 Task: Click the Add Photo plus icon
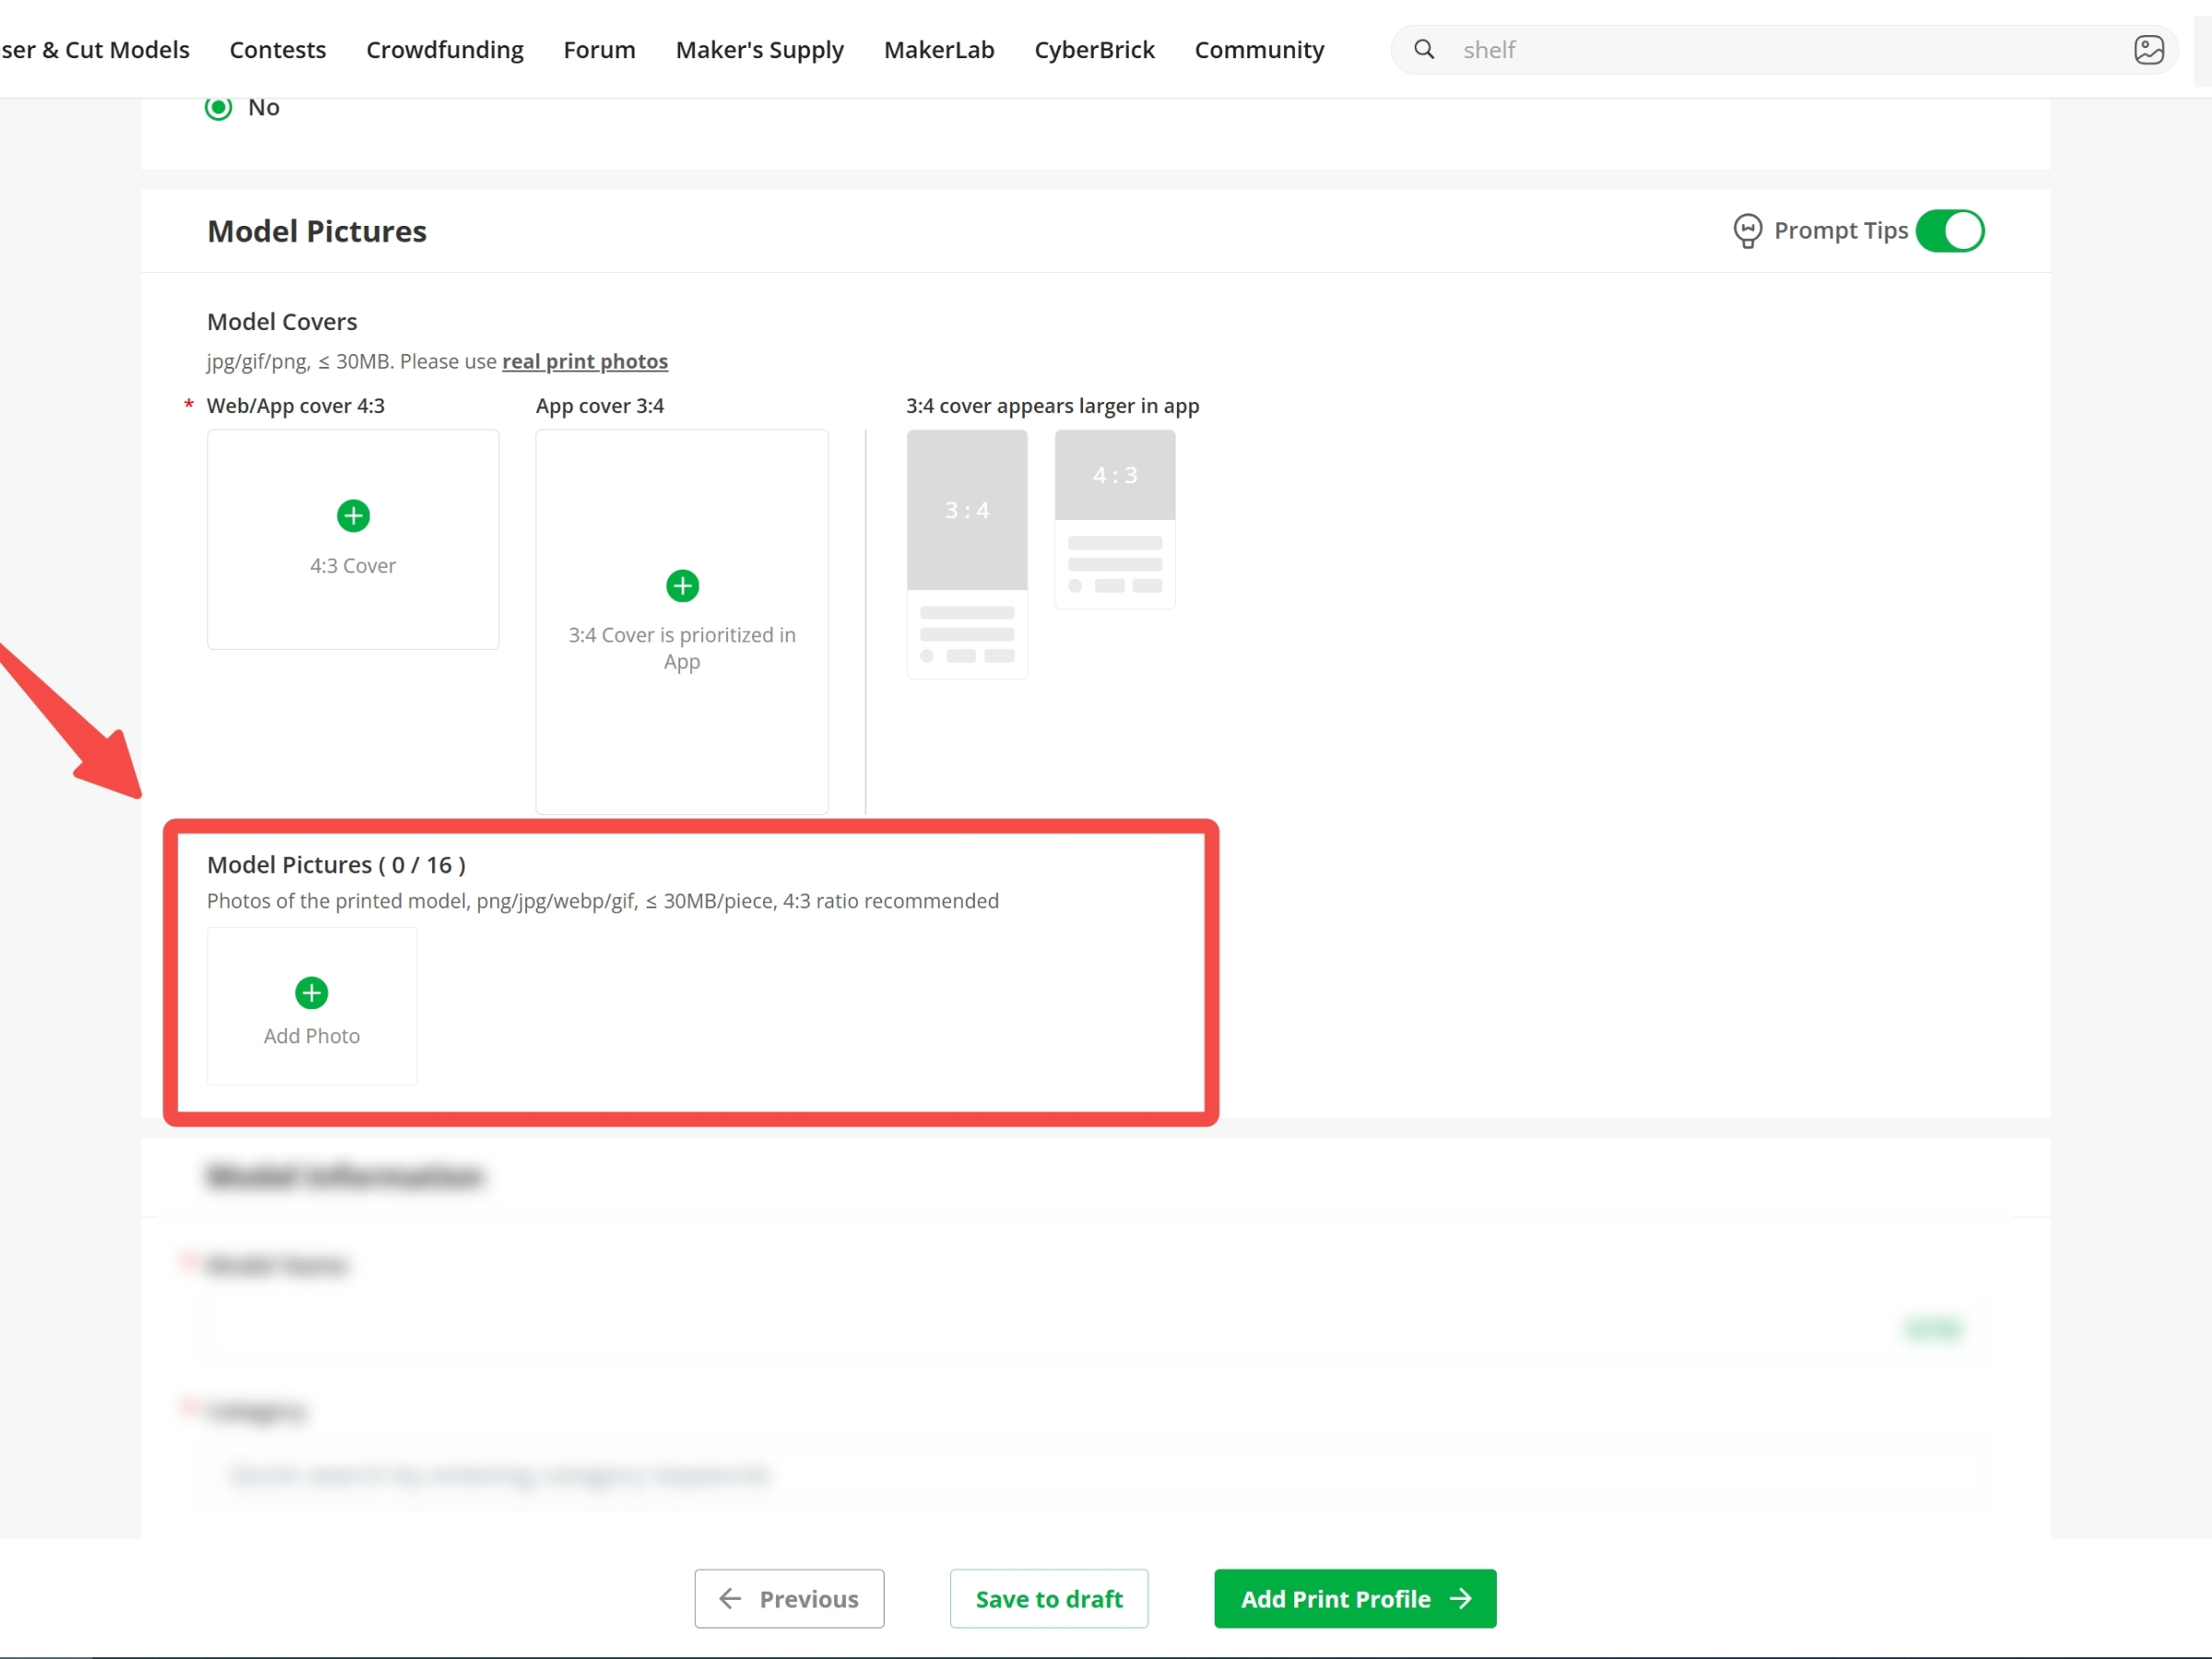(x=312, y=993)
